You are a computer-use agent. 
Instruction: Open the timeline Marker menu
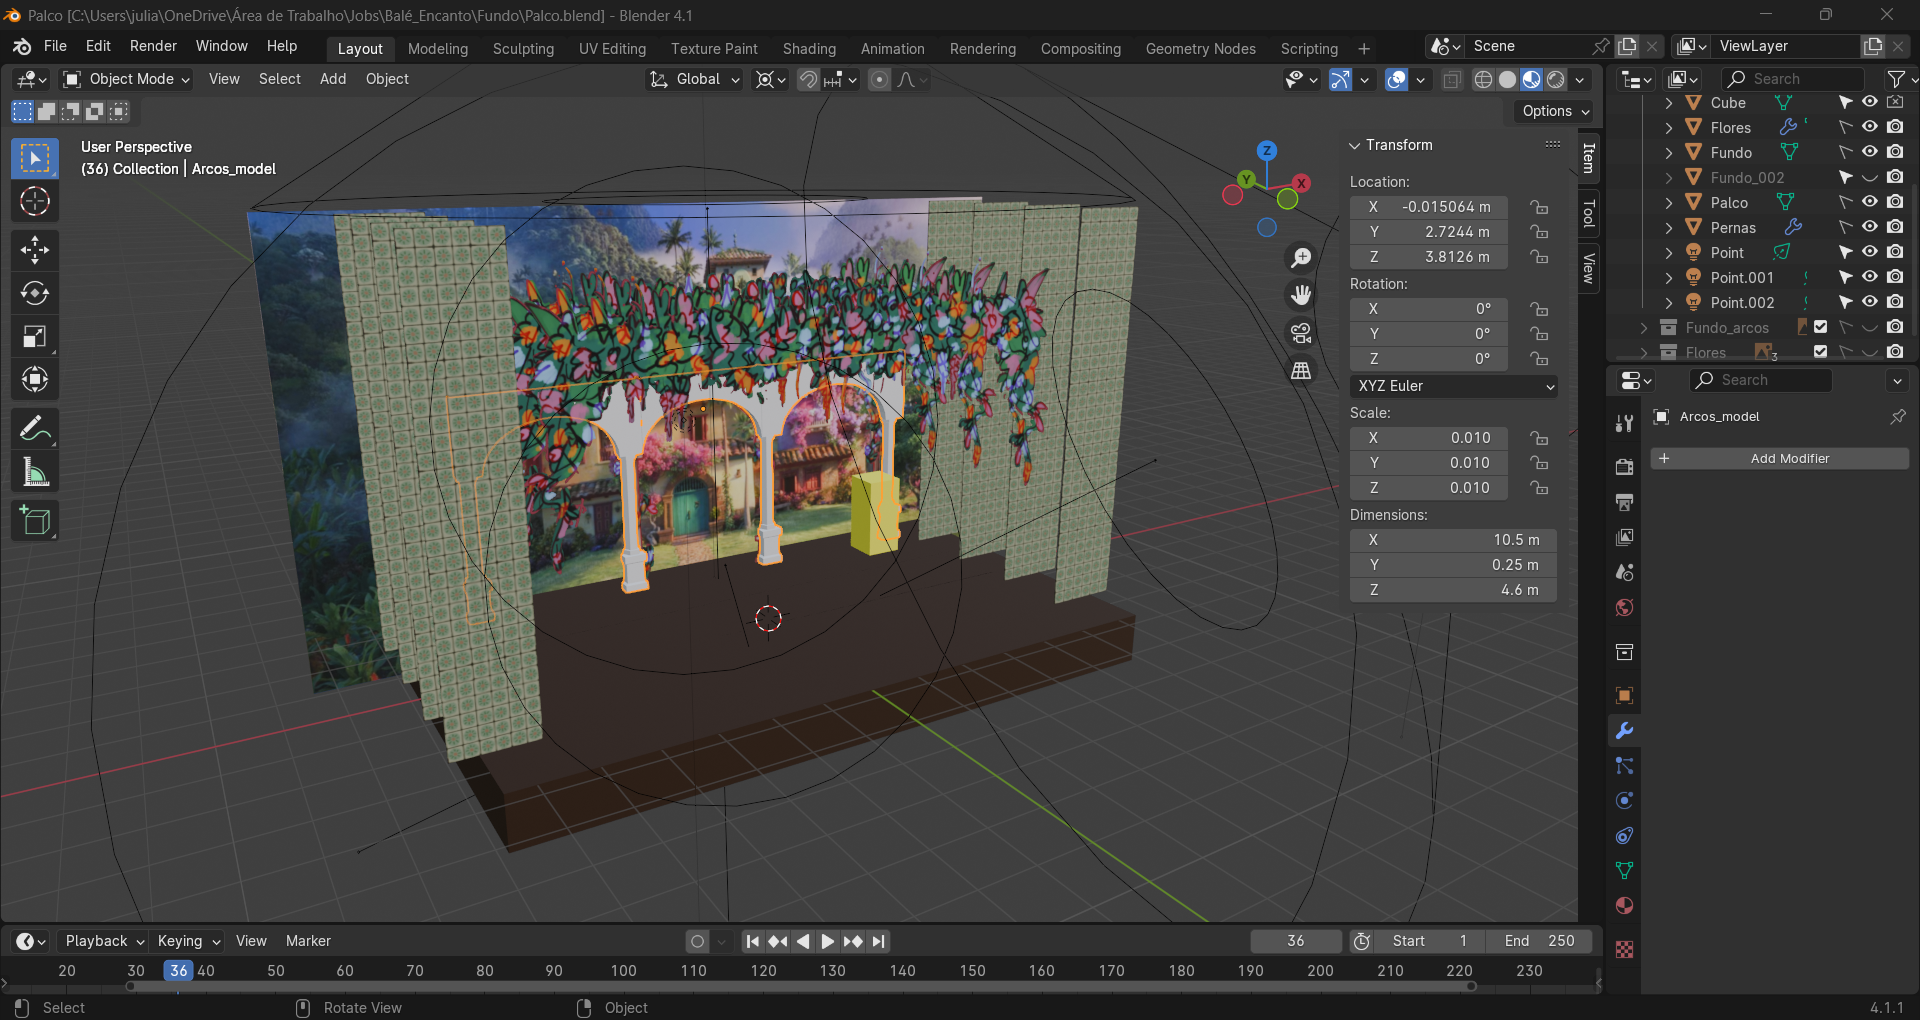(x=308, y=941)
